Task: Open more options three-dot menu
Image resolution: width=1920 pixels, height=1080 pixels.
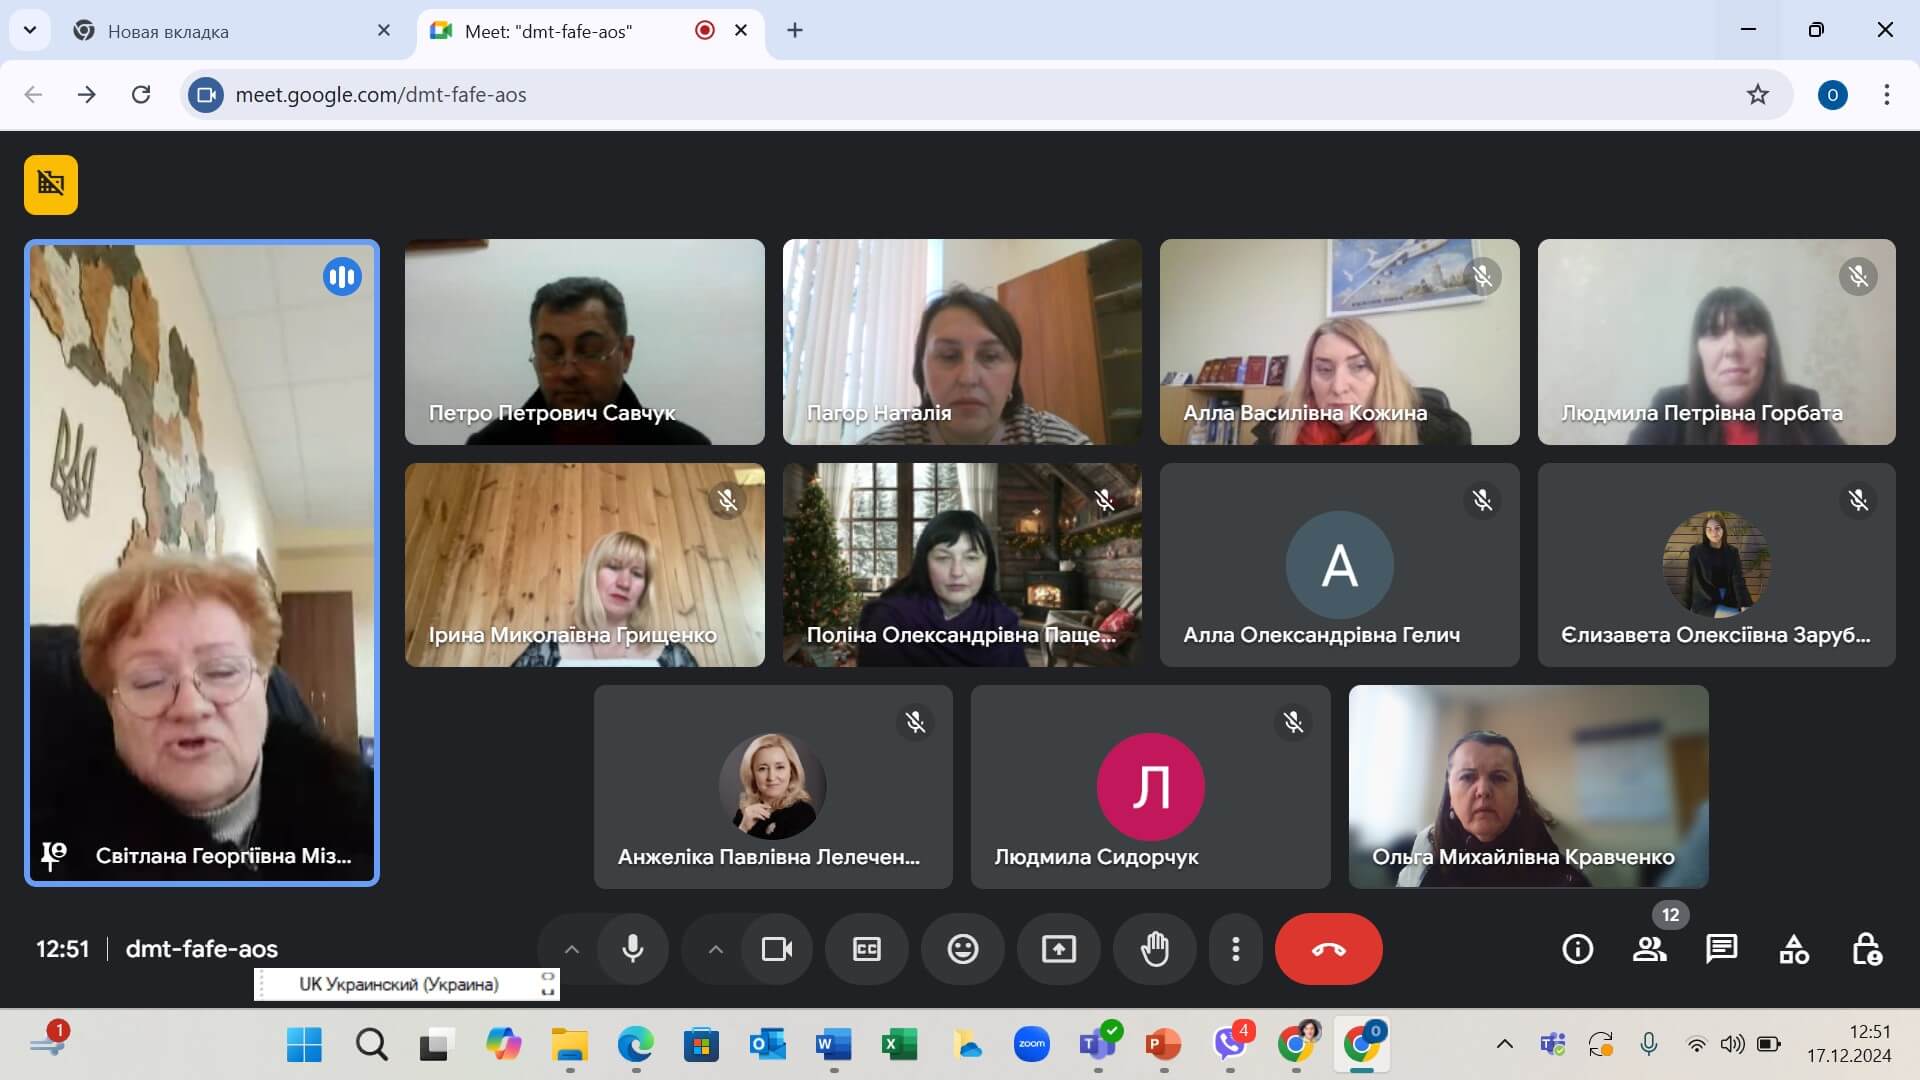Action: [1235, 949]
